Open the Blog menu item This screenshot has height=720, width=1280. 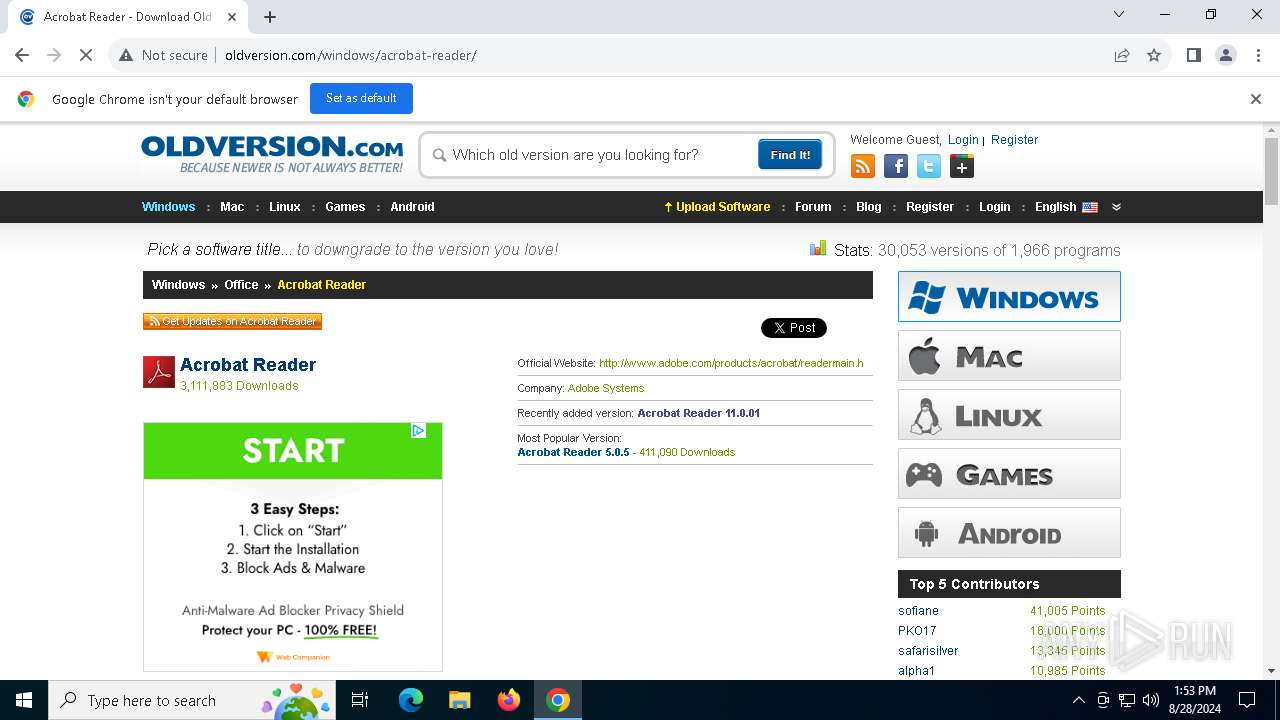869,207
